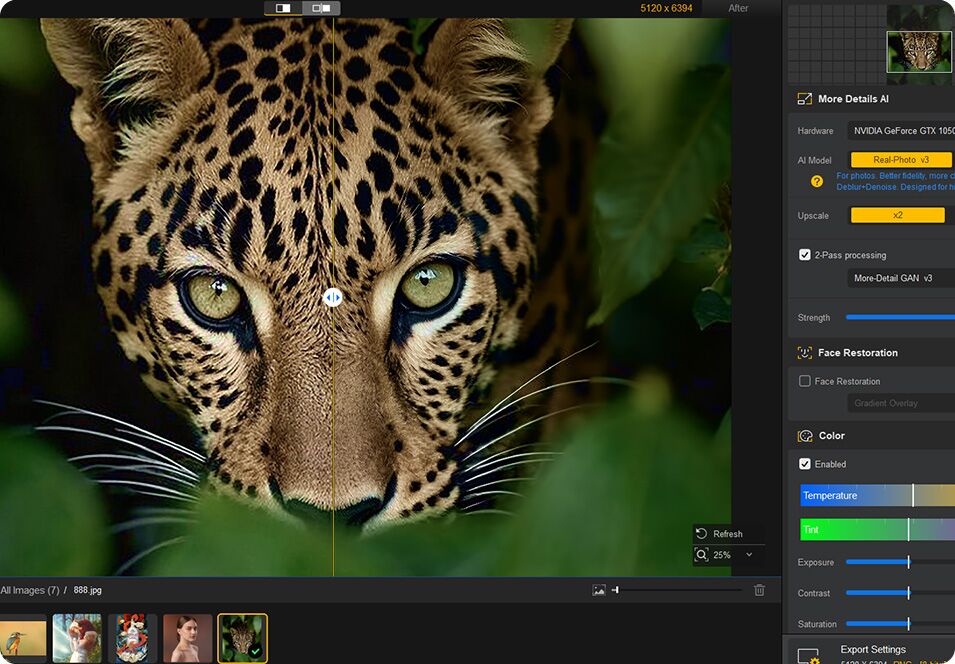Screen dimensions: 955x664
Task: Select the split compare view icon
Action: [x=321, y=8]
